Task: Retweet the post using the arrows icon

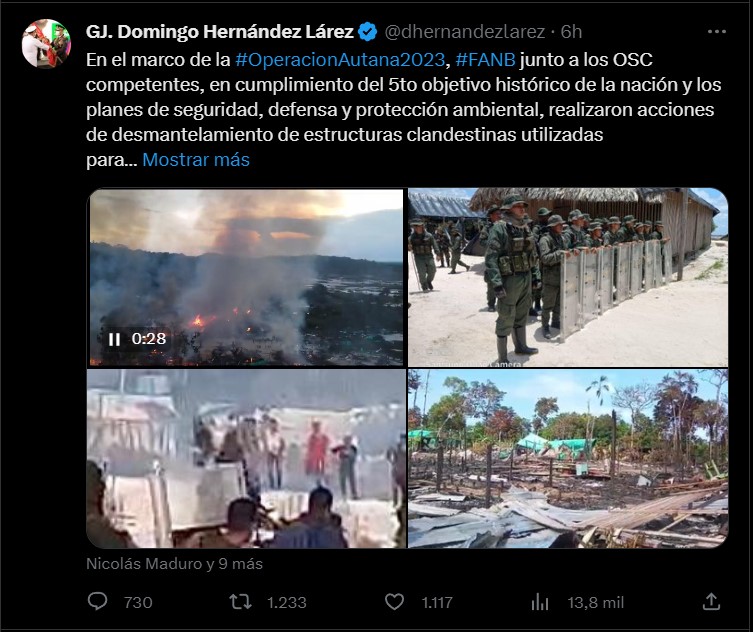Action: click(240, 602)
